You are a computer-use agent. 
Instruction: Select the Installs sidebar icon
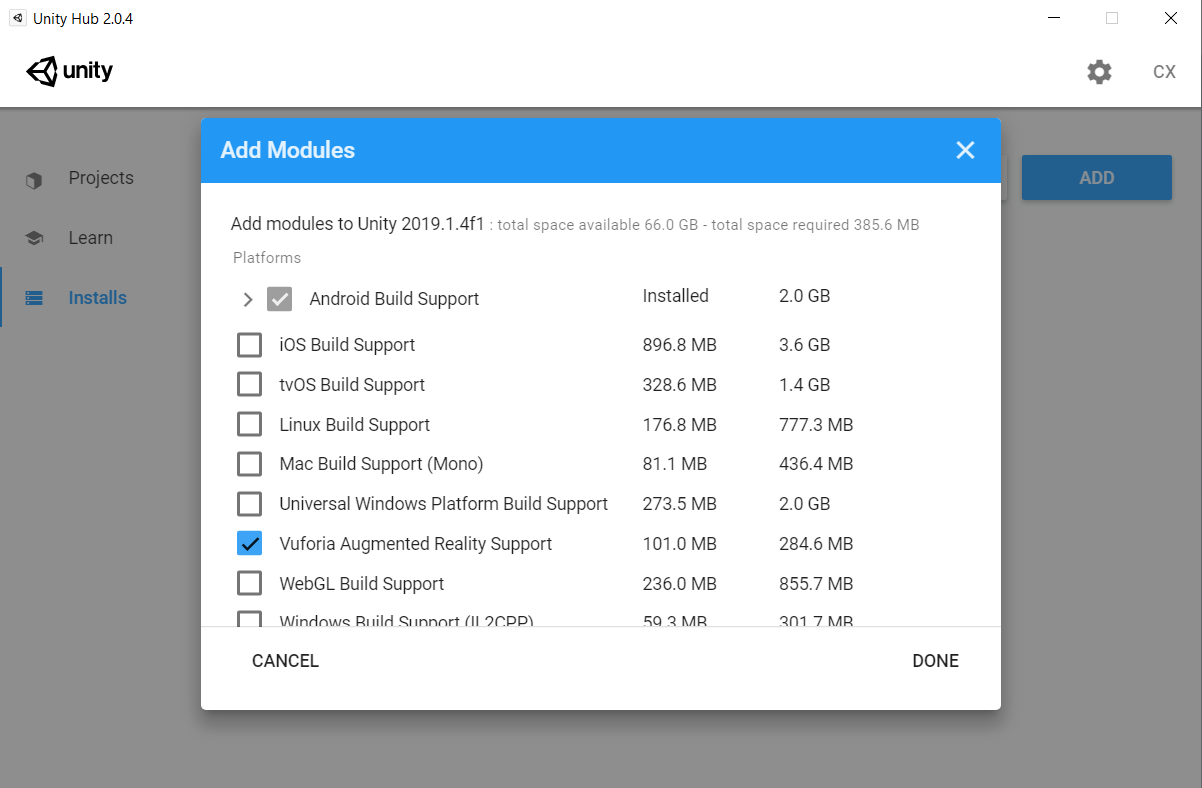click(x=33, y=297)
